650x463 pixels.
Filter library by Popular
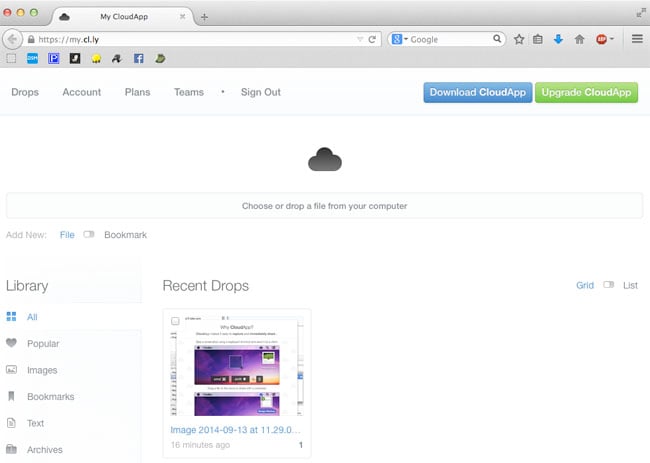[43, 344]
